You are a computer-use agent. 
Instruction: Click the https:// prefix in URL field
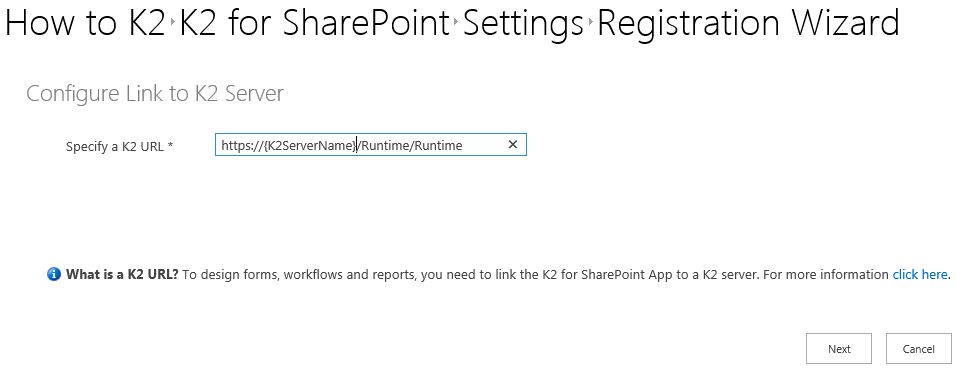[242, 145]
